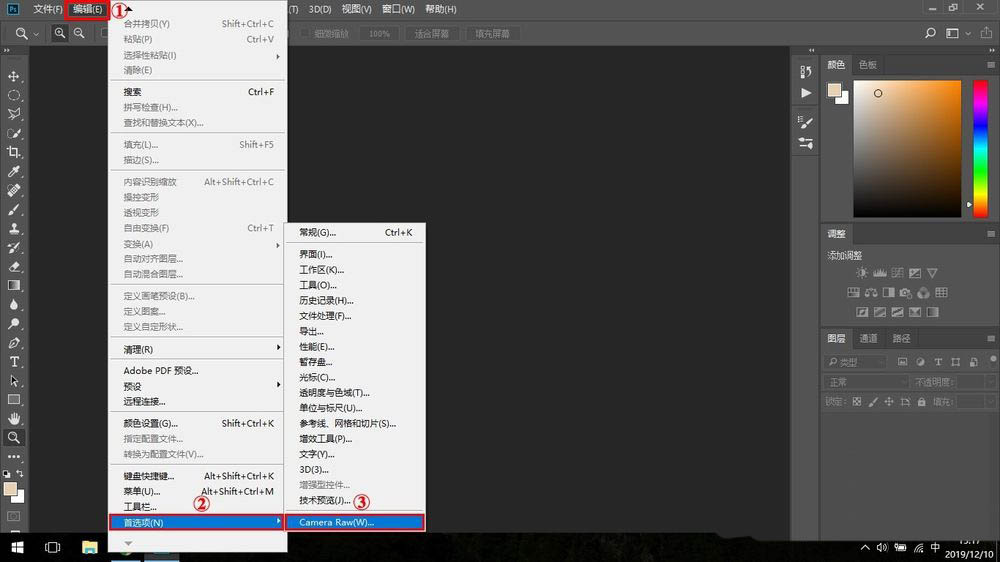Toggle lock image pixels brush icon
This screenshot has height=562, width=1000.
pyautogui.click(x=872, y=402)
